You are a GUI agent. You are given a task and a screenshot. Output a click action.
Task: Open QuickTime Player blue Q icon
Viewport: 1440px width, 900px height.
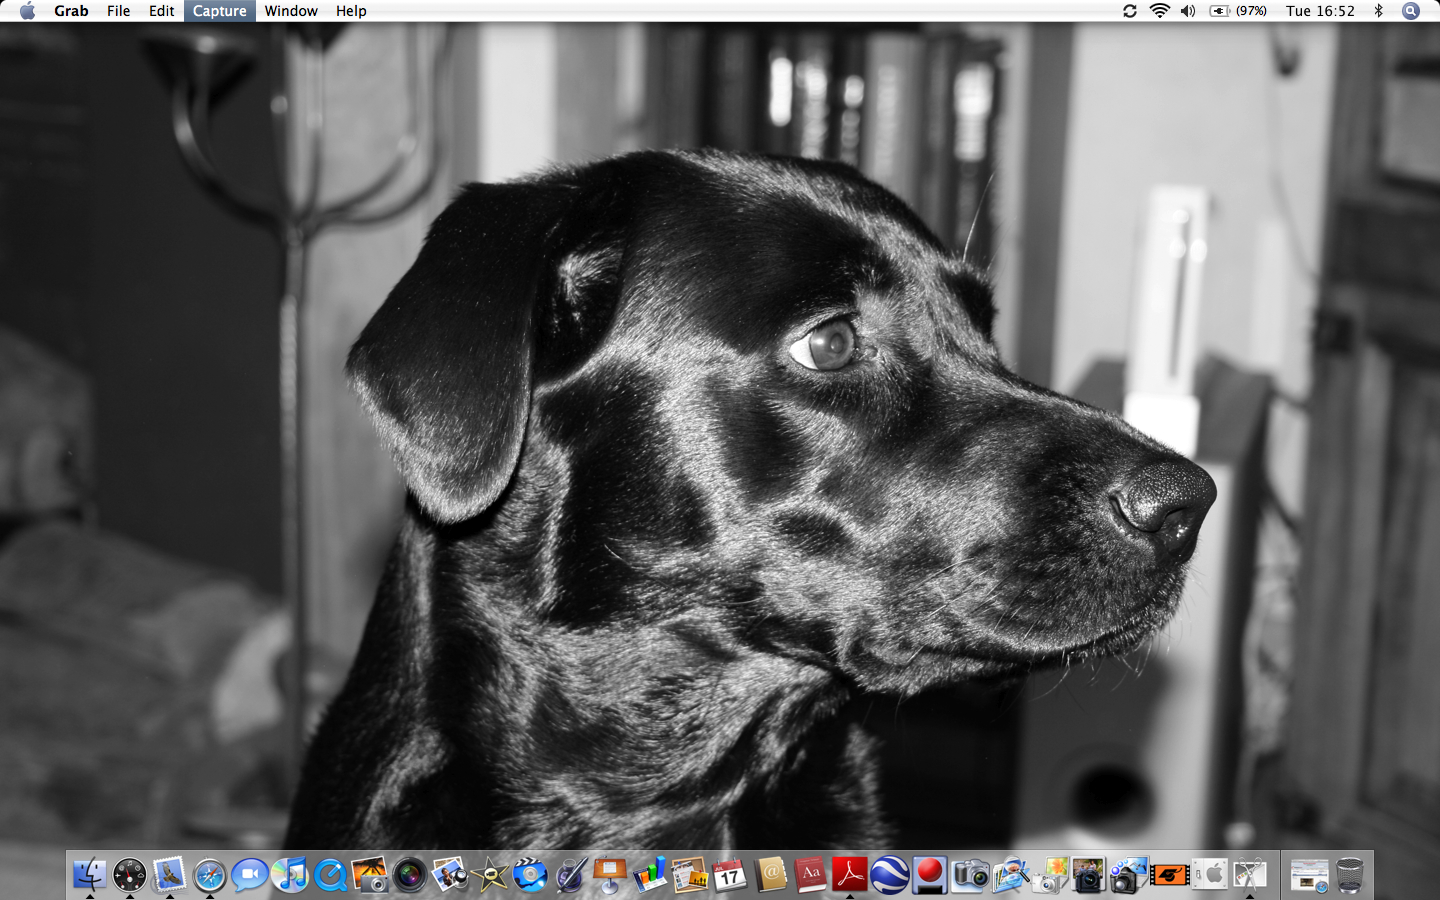(x=330, y=875)
